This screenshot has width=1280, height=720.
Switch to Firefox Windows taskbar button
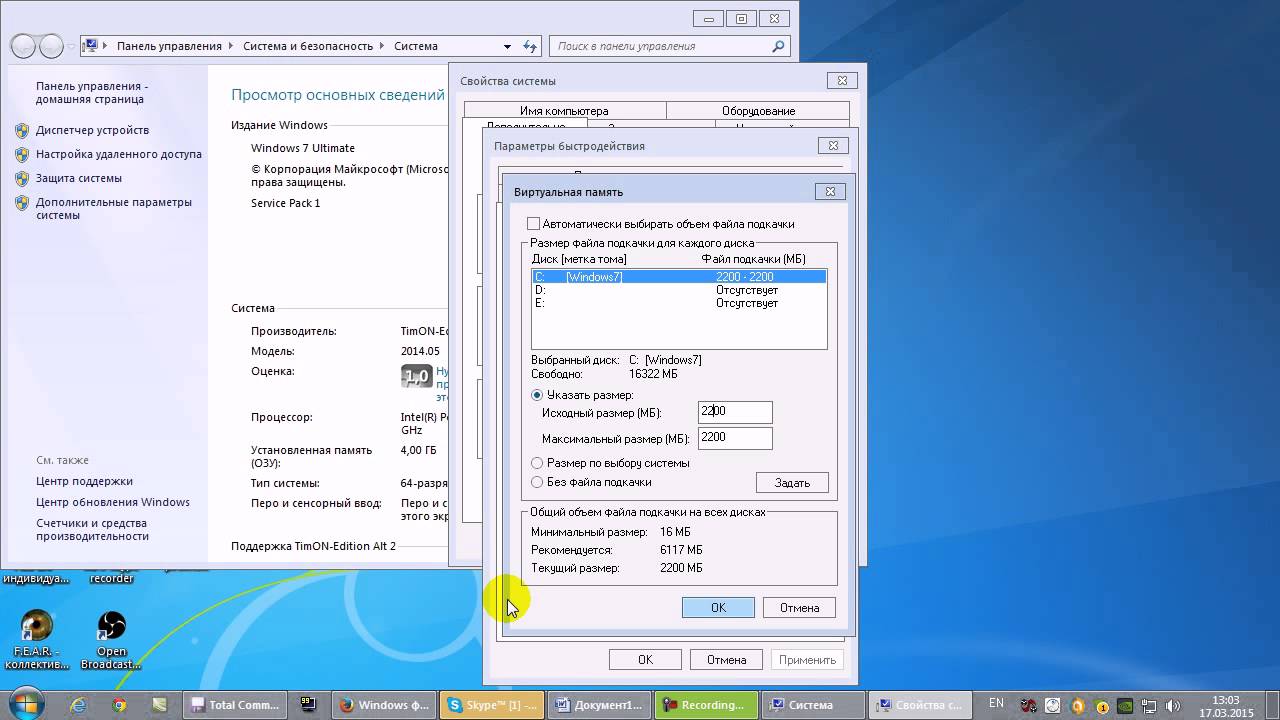(x=384, y=705)
